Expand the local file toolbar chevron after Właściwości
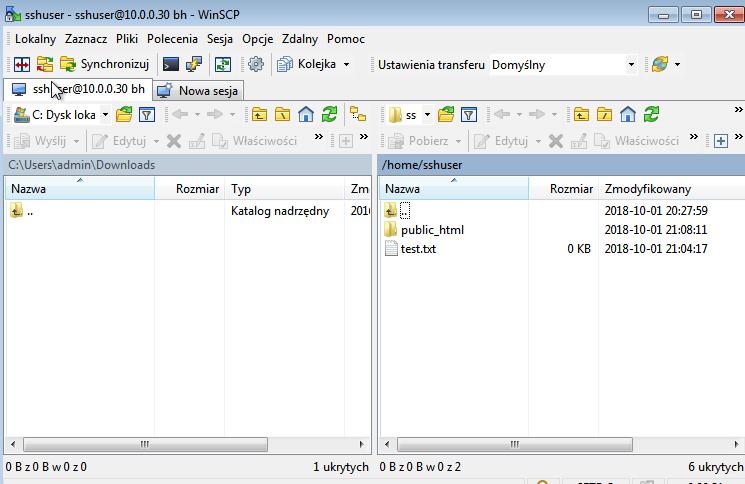Screen dimensions: 745x484 [x=318, y=137]
